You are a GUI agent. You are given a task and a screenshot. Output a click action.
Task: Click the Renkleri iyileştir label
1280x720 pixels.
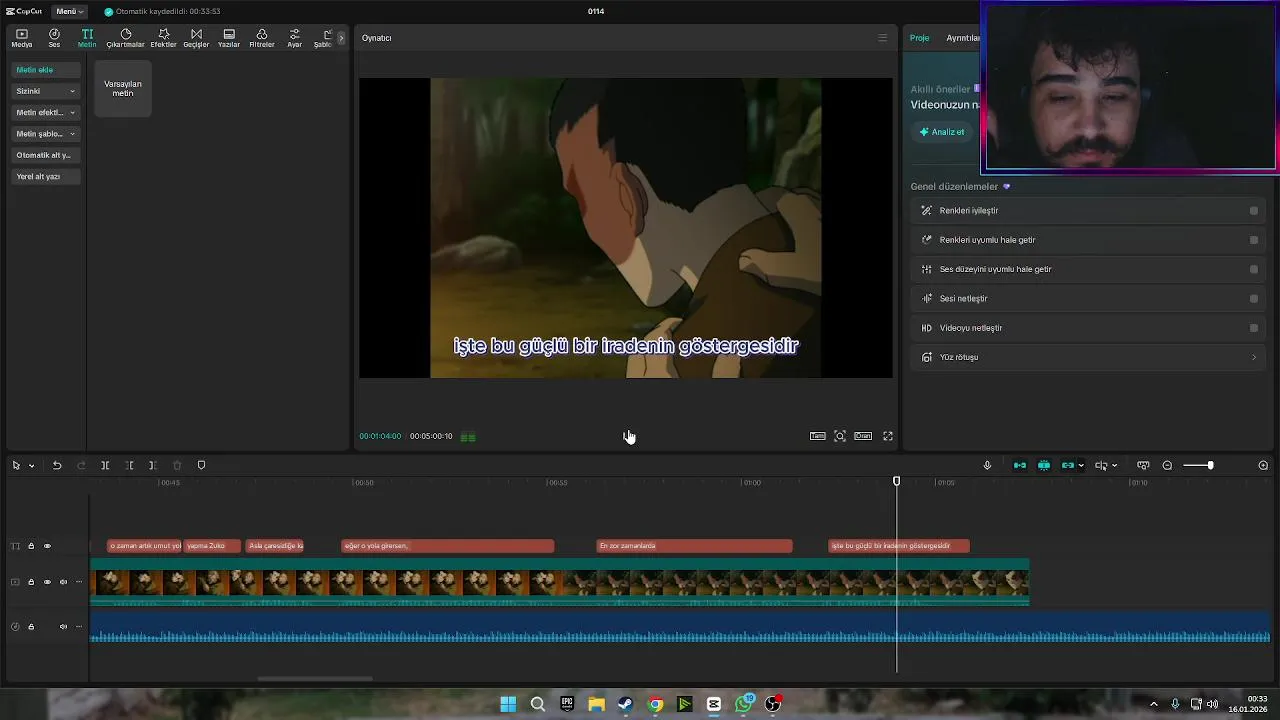click(x=969, y=211)
